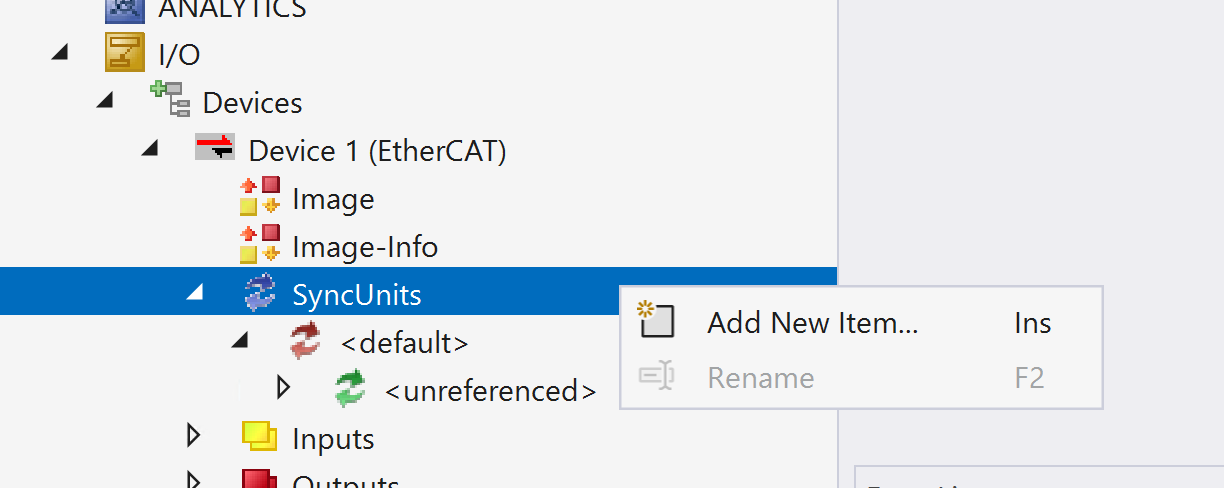1224x488 pixels.
Task: Expand the <unreferenced> node
Action: point(283,387)
